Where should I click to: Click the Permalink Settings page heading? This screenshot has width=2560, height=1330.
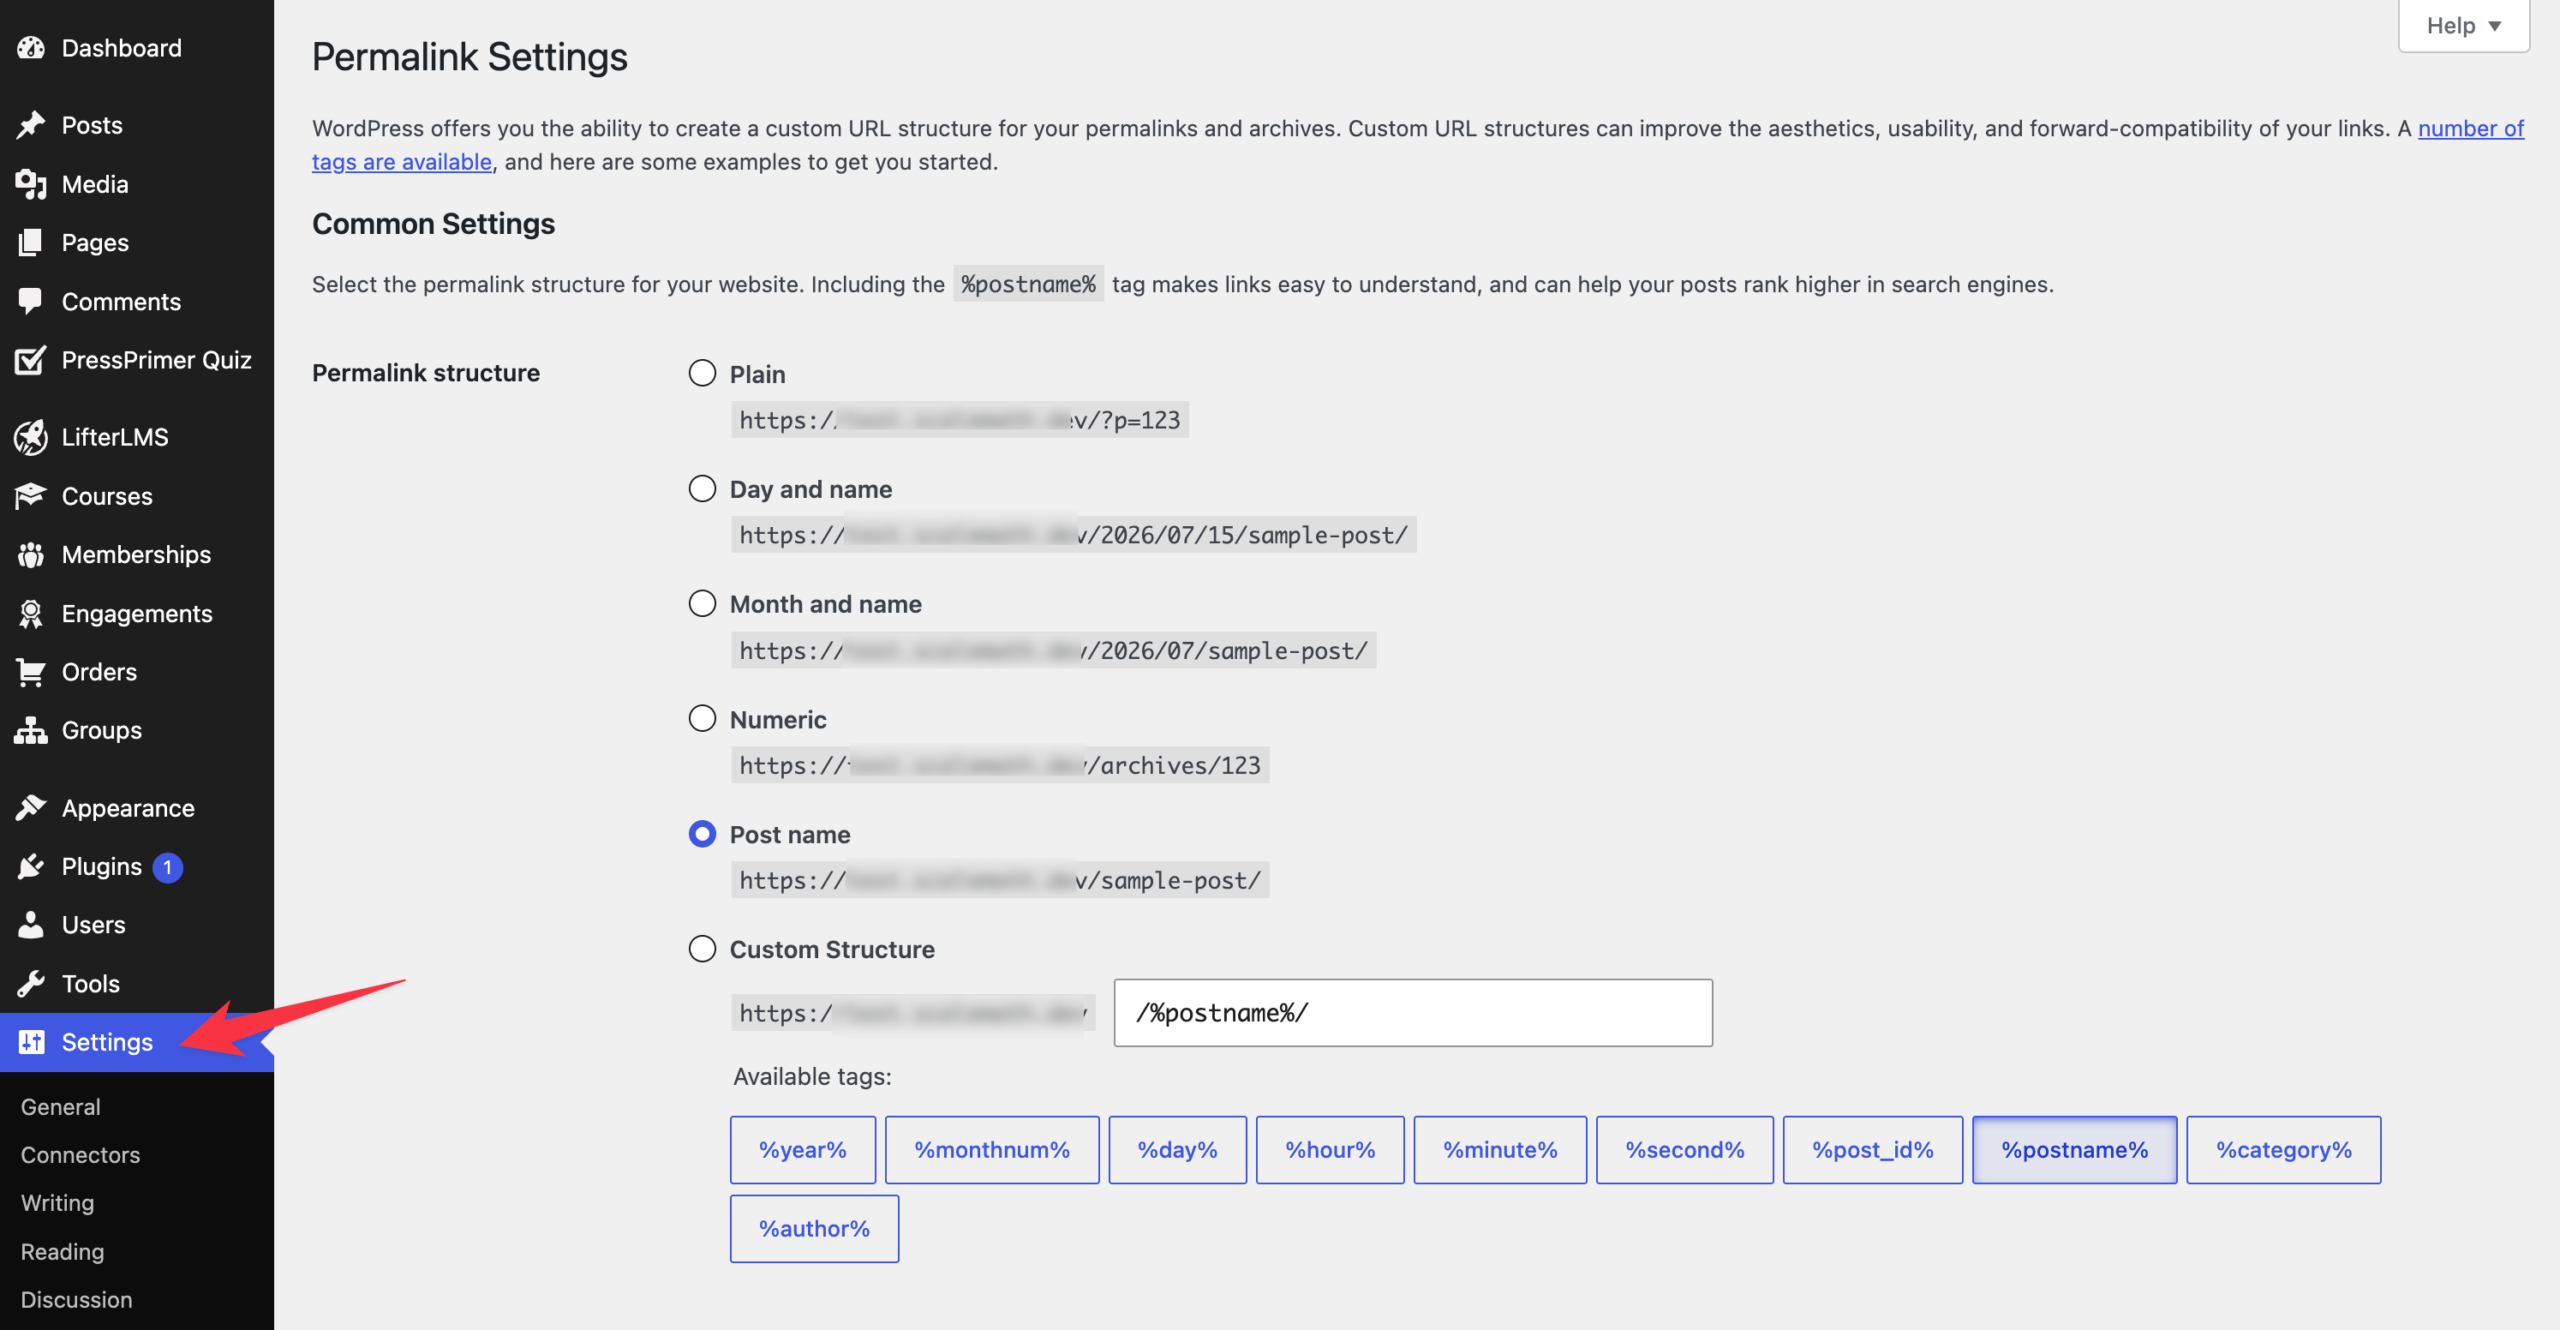pyautogui.click(x=470, y=57)
